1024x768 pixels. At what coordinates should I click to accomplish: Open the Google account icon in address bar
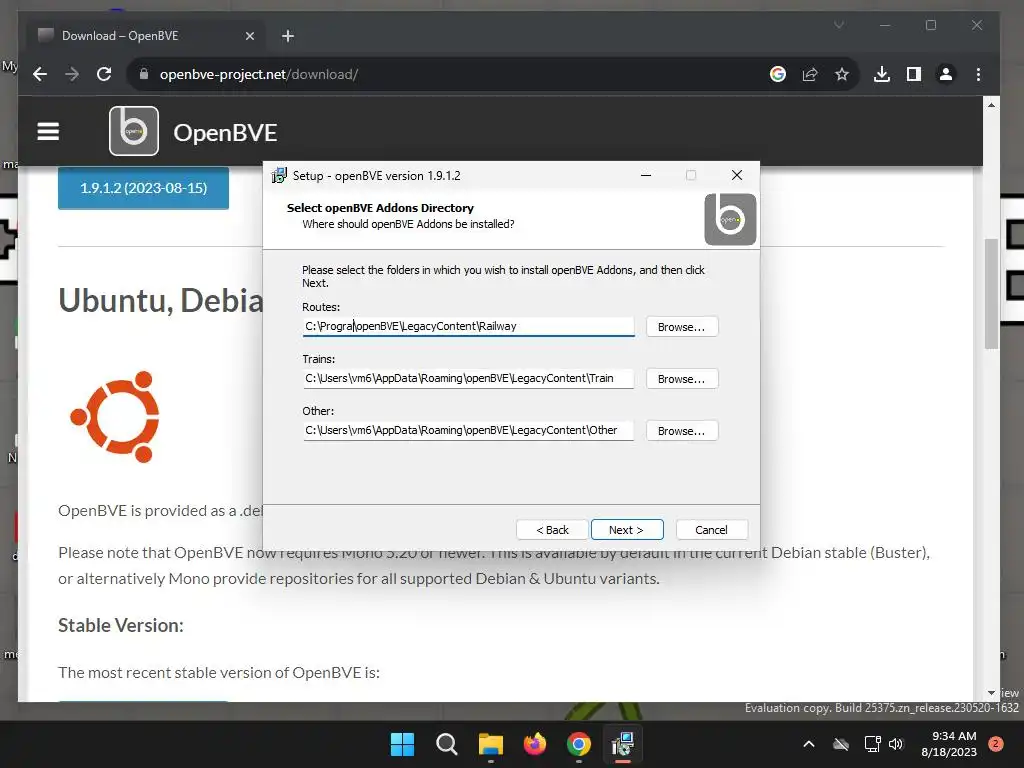pos(777,74)
